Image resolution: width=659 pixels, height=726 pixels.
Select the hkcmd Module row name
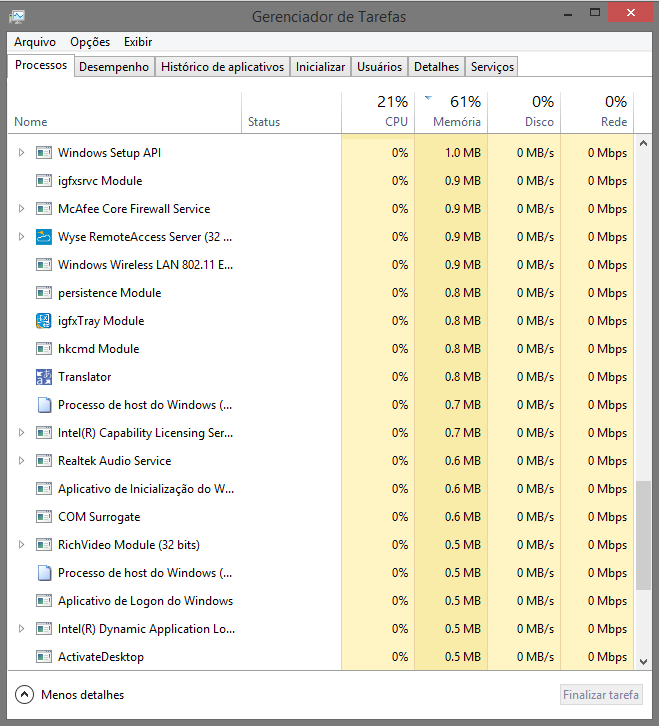pyautogui.click(x=99, y=349)
